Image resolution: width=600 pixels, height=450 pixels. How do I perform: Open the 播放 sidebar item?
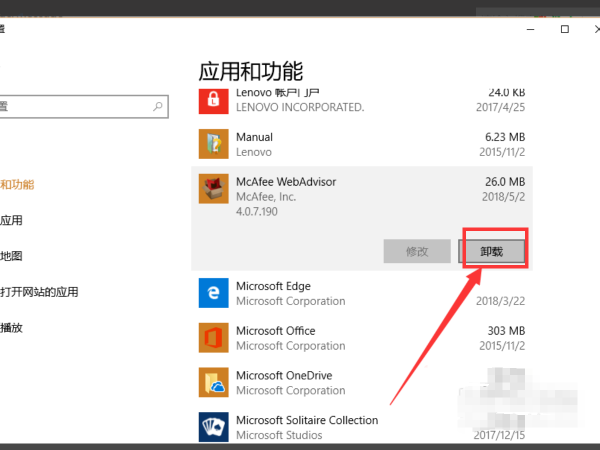pos(11,328)
